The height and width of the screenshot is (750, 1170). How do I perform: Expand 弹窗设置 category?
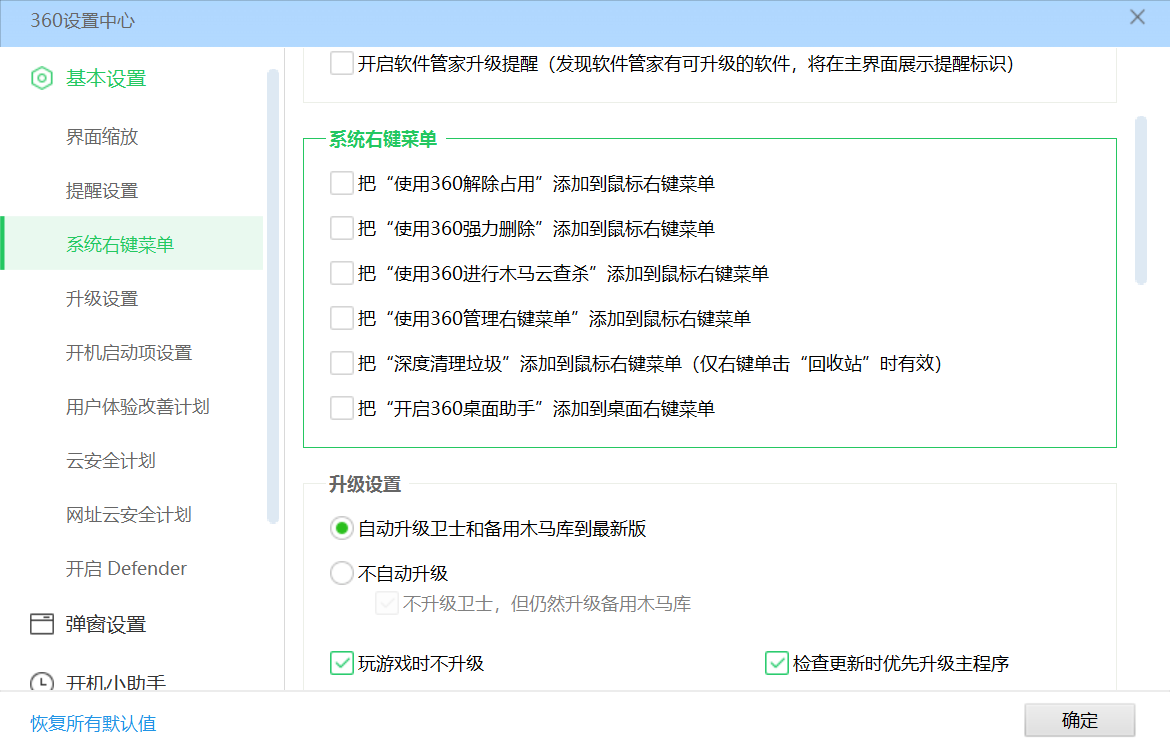(106, 624)
